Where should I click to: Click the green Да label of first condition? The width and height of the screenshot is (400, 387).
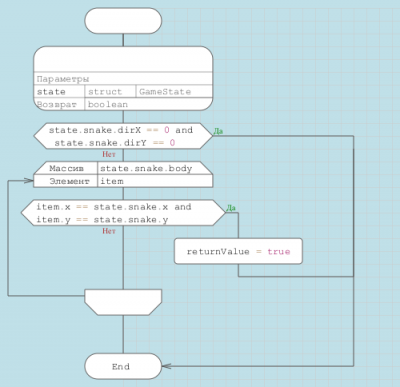(218, 131)
